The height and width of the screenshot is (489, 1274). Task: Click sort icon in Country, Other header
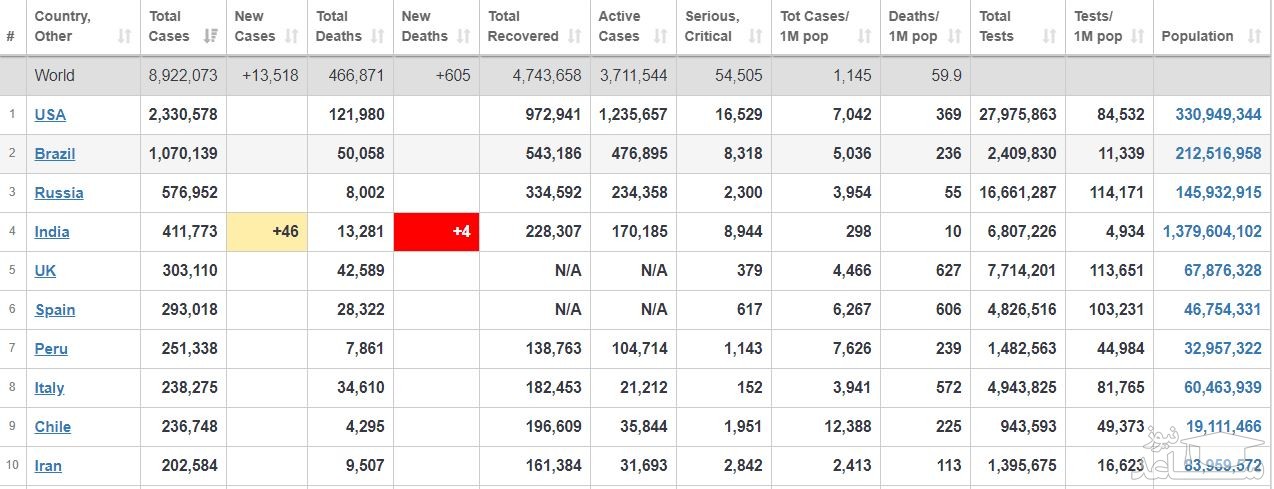124,36
